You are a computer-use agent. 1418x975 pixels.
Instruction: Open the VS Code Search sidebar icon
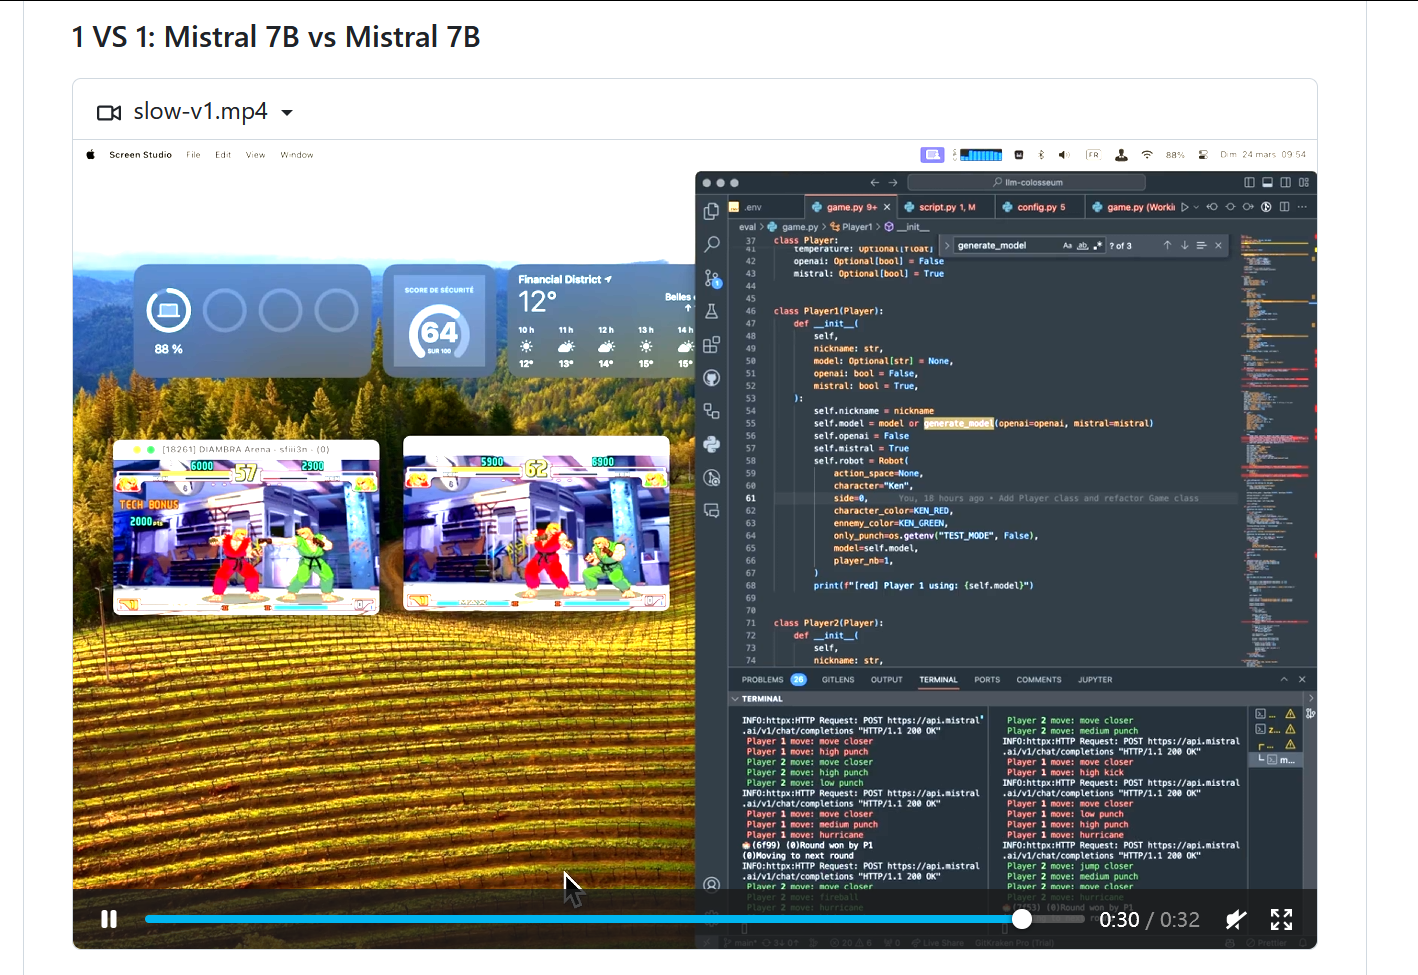tap(711, 244)
